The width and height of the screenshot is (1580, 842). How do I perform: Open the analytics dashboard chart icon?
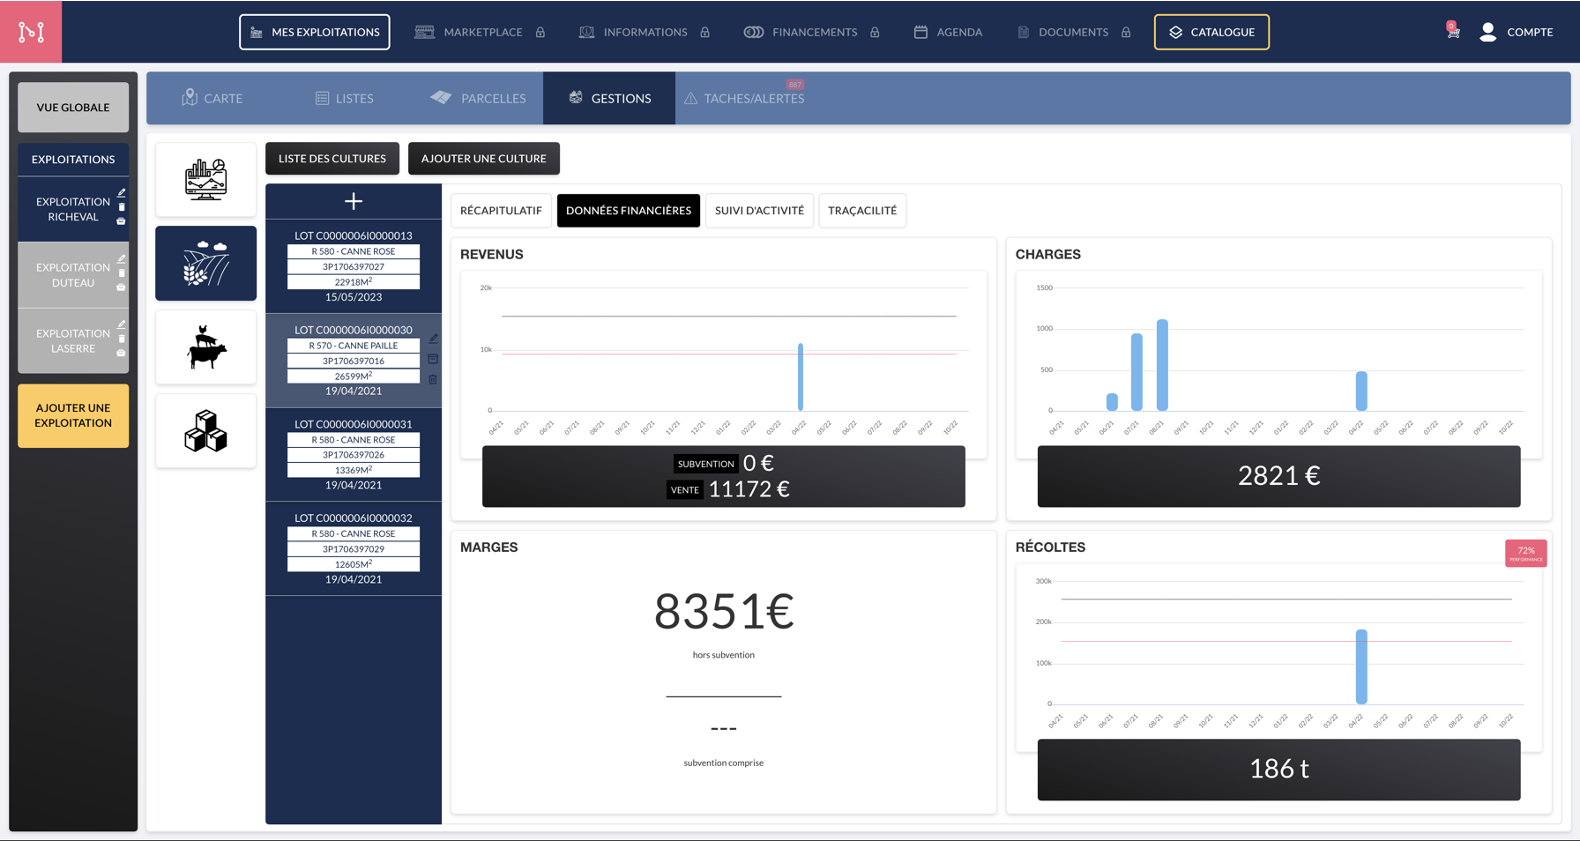(206, 180)
